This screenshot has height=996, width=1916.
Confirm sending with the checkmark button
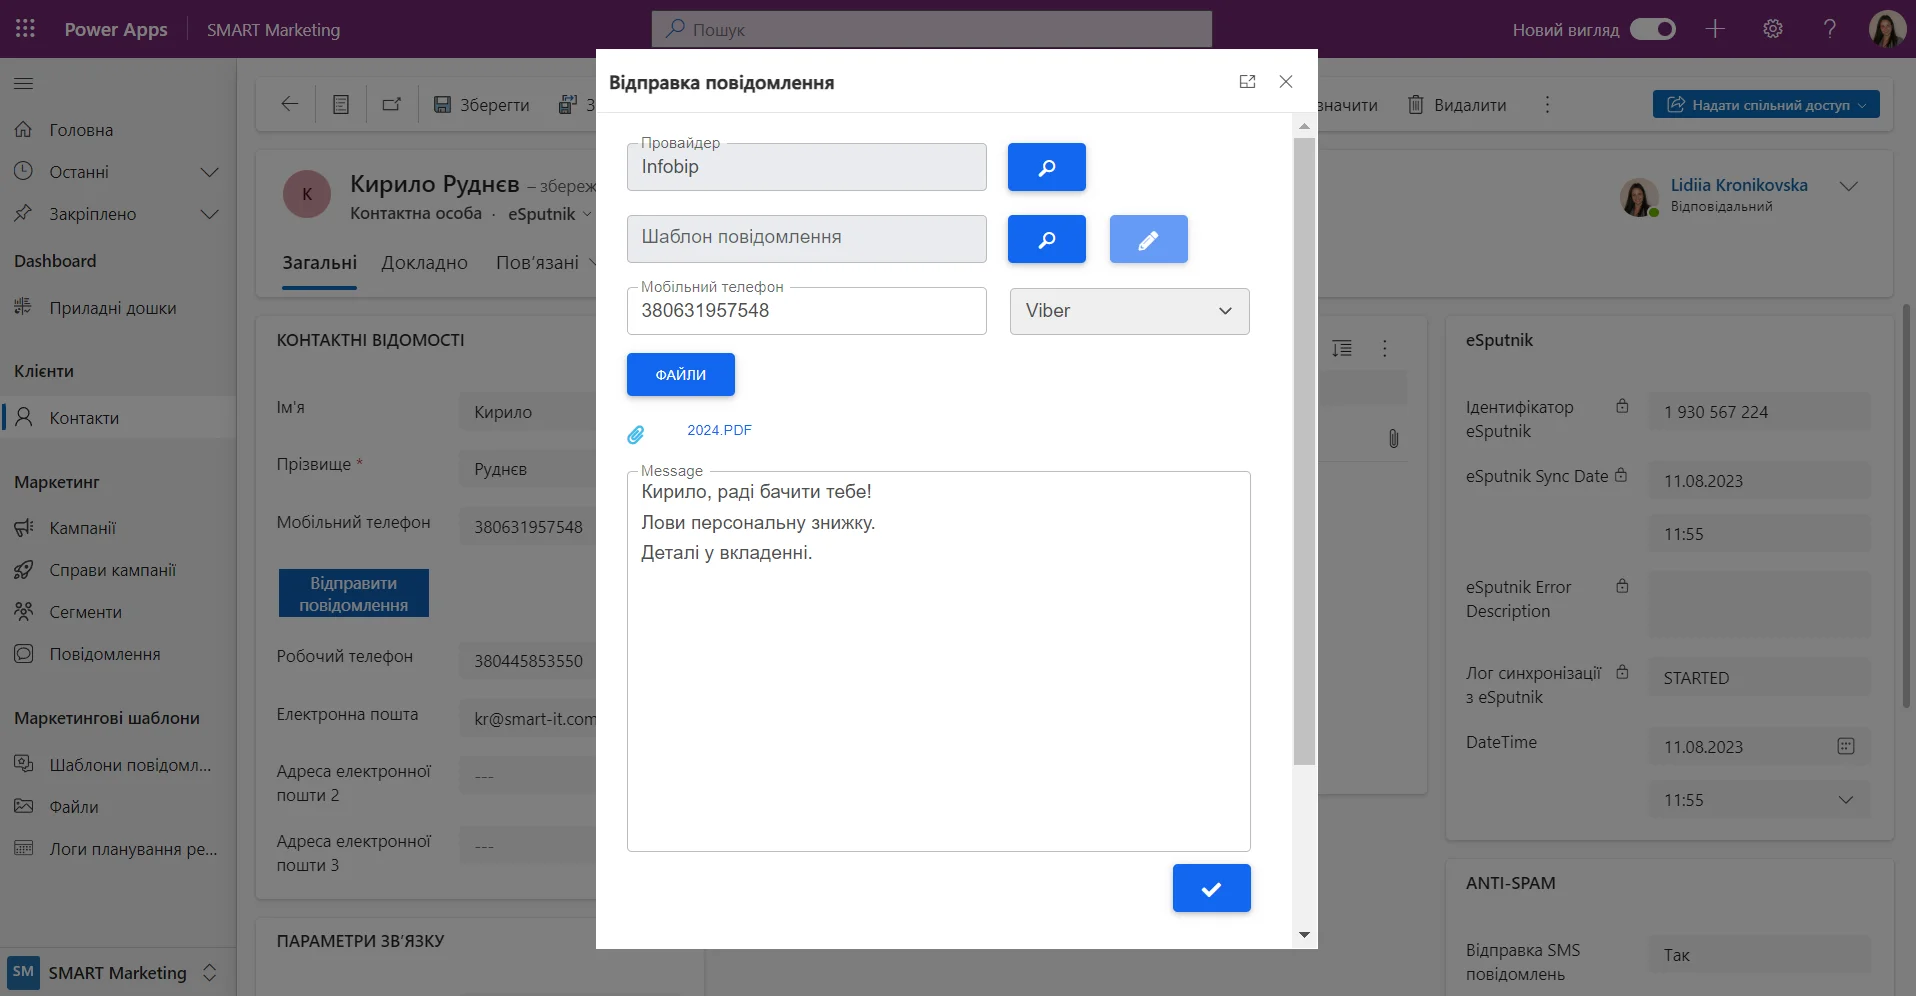pyautogui.click(x=1211, y=888)
